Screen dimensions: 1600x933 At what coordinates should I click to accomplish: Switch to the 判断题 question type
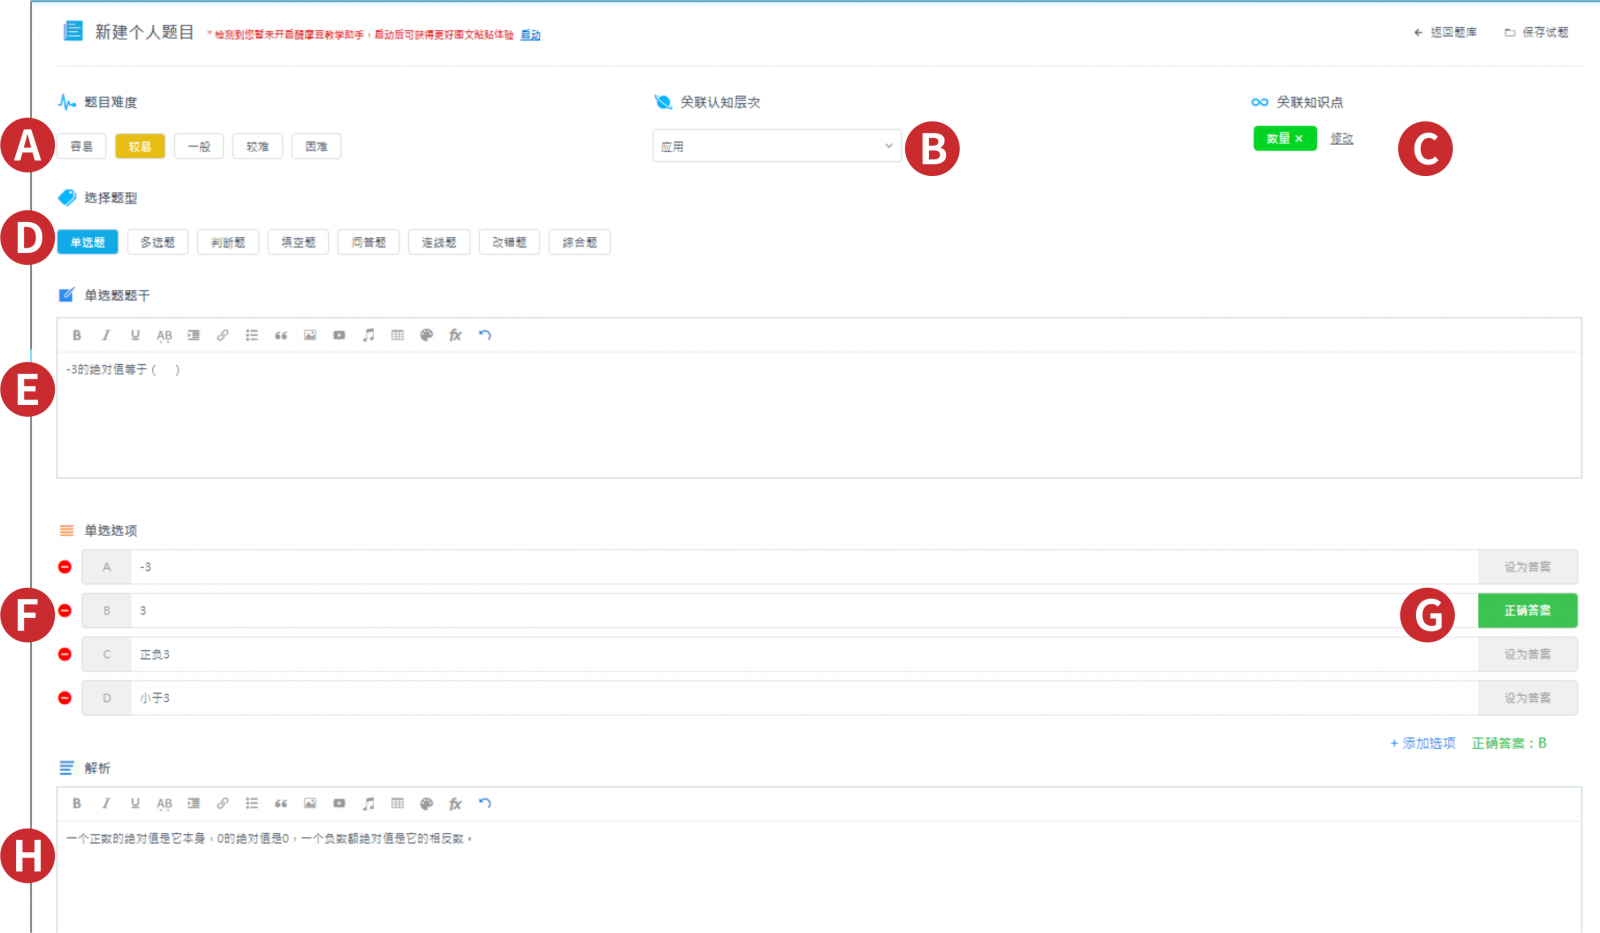tap(228, 242)
